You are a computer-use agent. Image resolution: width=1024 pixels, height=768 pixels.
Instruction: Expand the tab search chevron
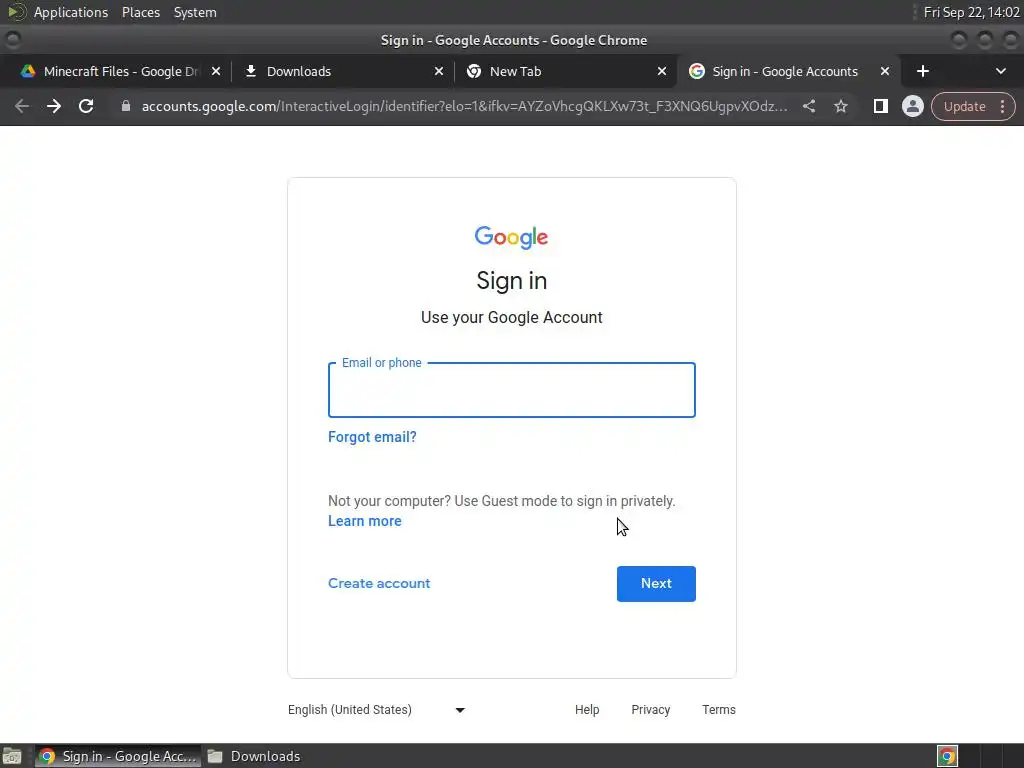click(1000, 71)
